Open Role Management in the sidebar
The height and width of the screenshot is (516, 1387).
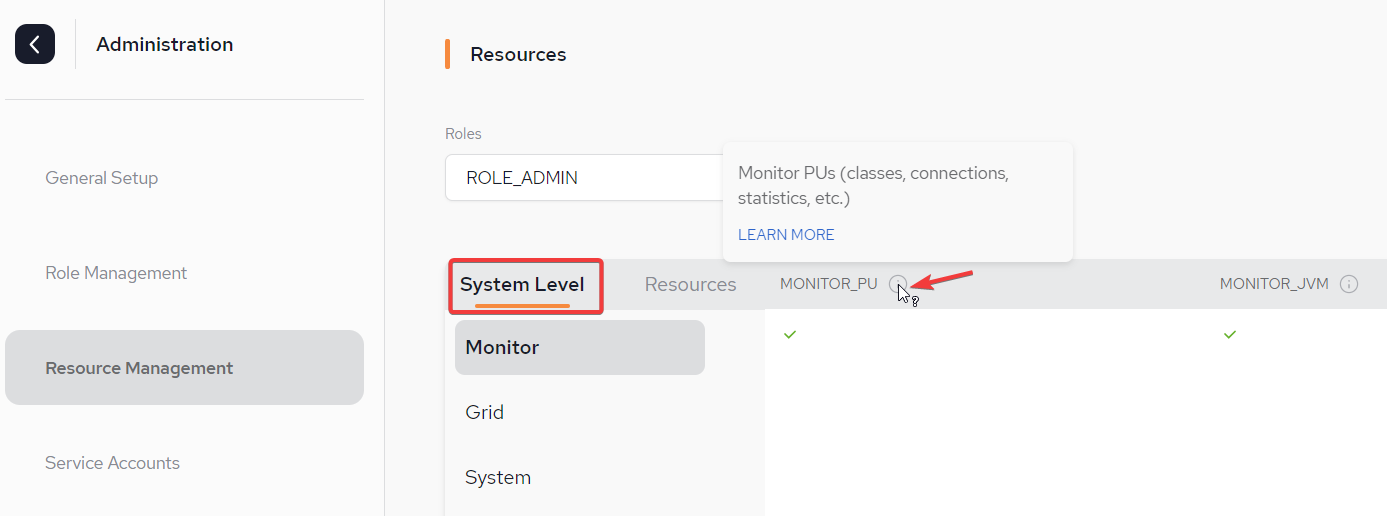tap(116, 273)
